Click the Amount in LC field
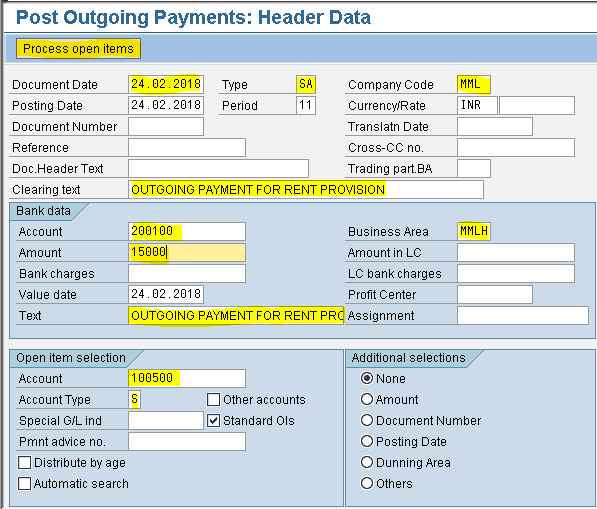The height and width of the screenshot is (509, 597). [516, 252]
